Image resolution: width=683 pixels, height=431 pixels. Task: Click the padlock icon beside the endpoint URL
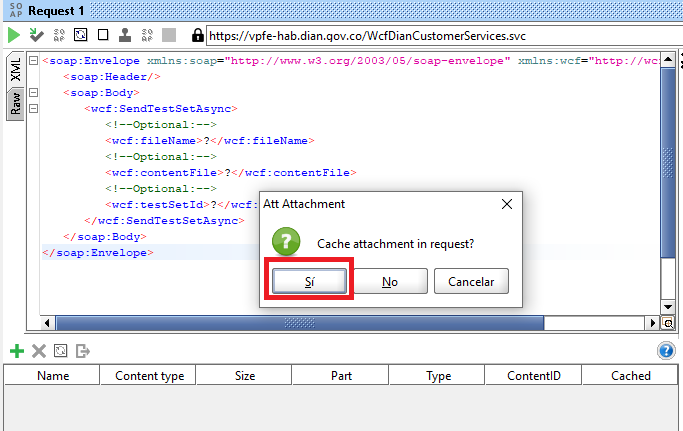[x=197, y=35]
